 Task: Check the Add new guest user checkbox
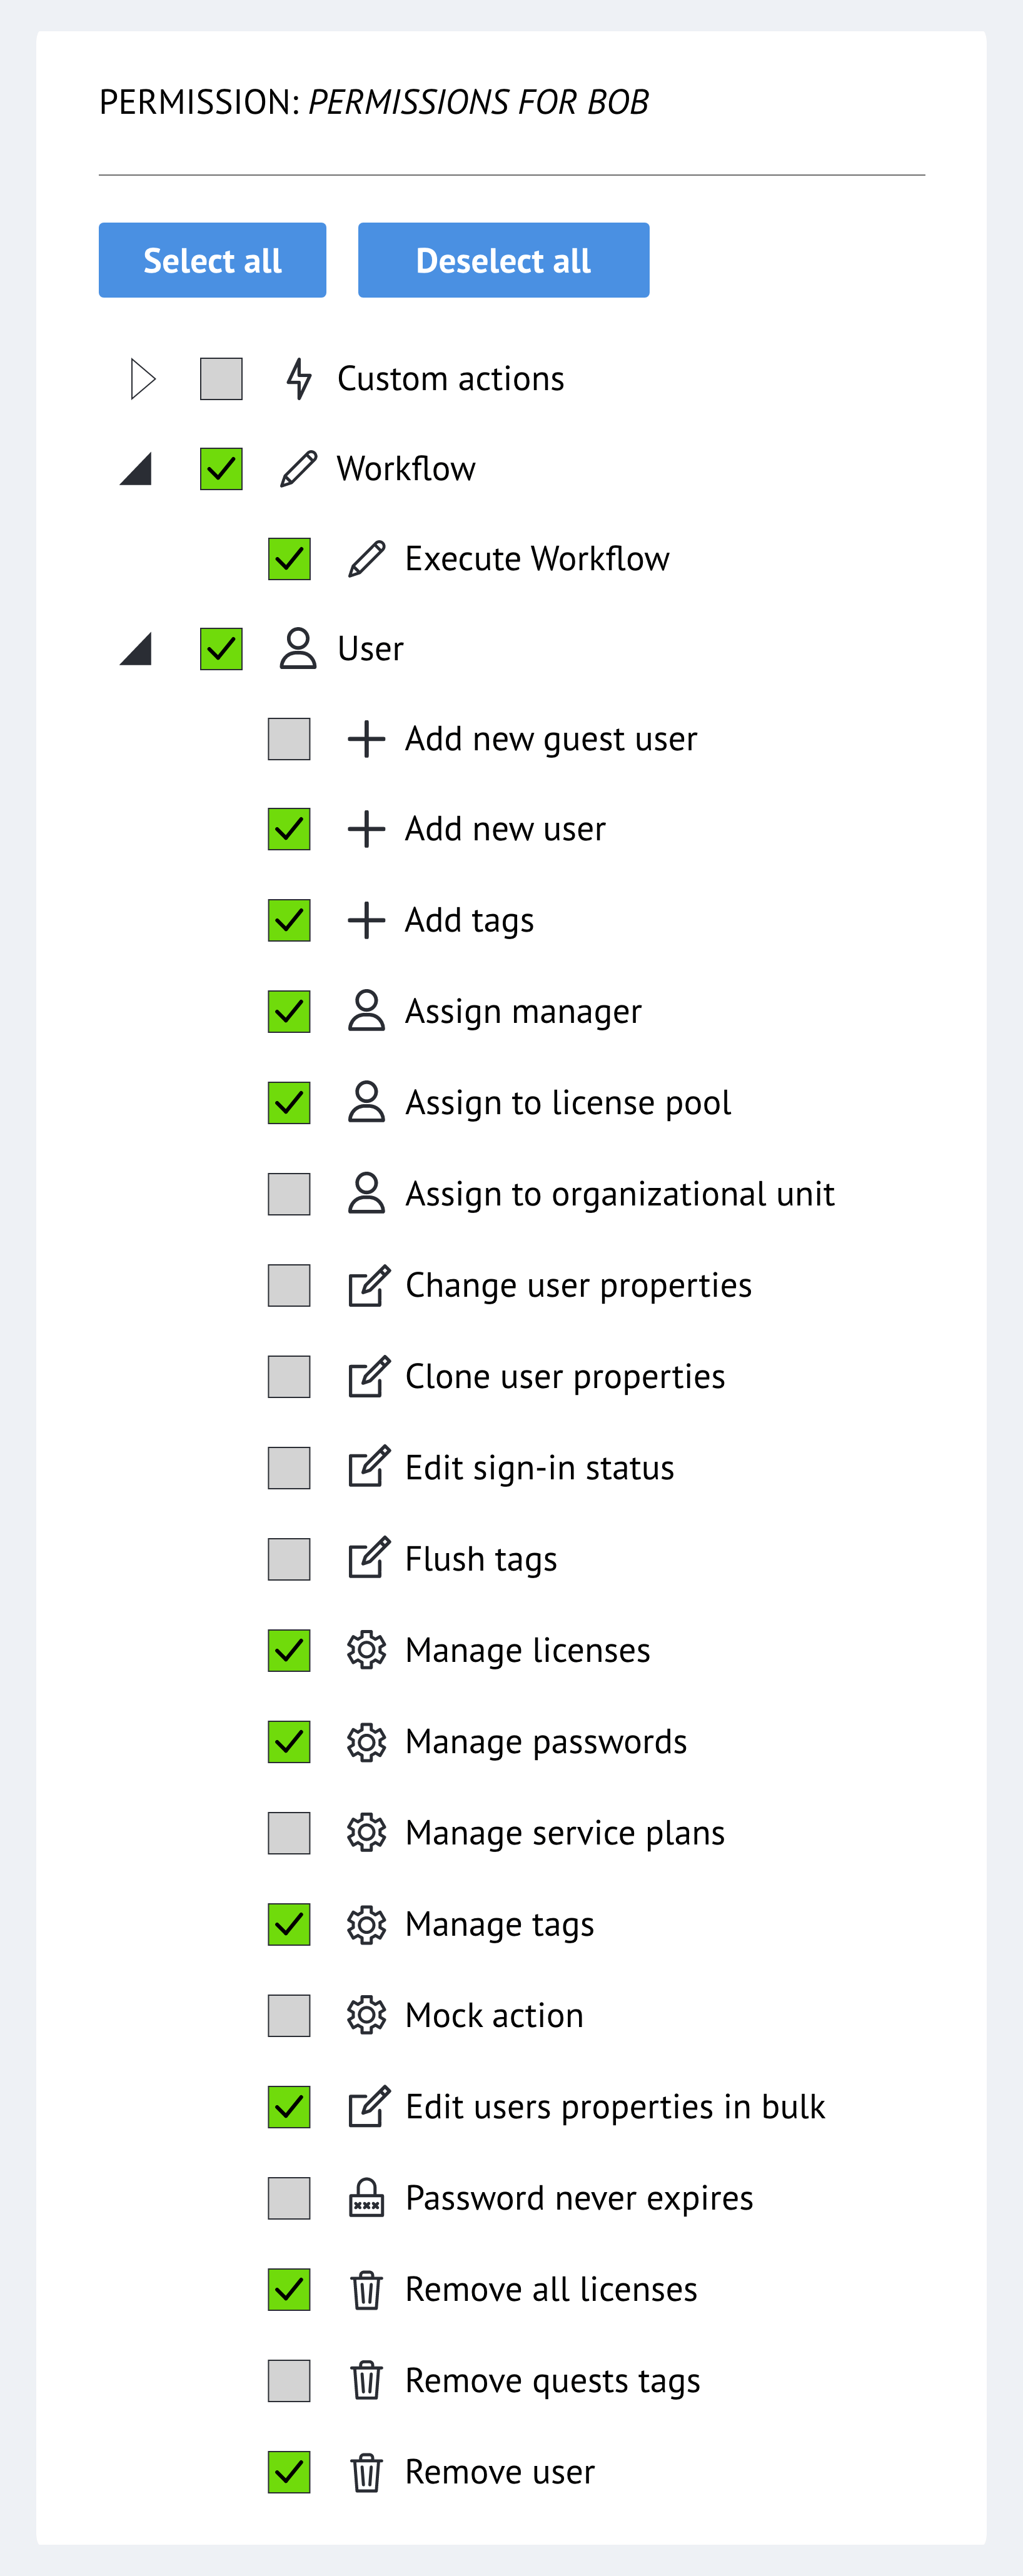(x=289, y=738)
